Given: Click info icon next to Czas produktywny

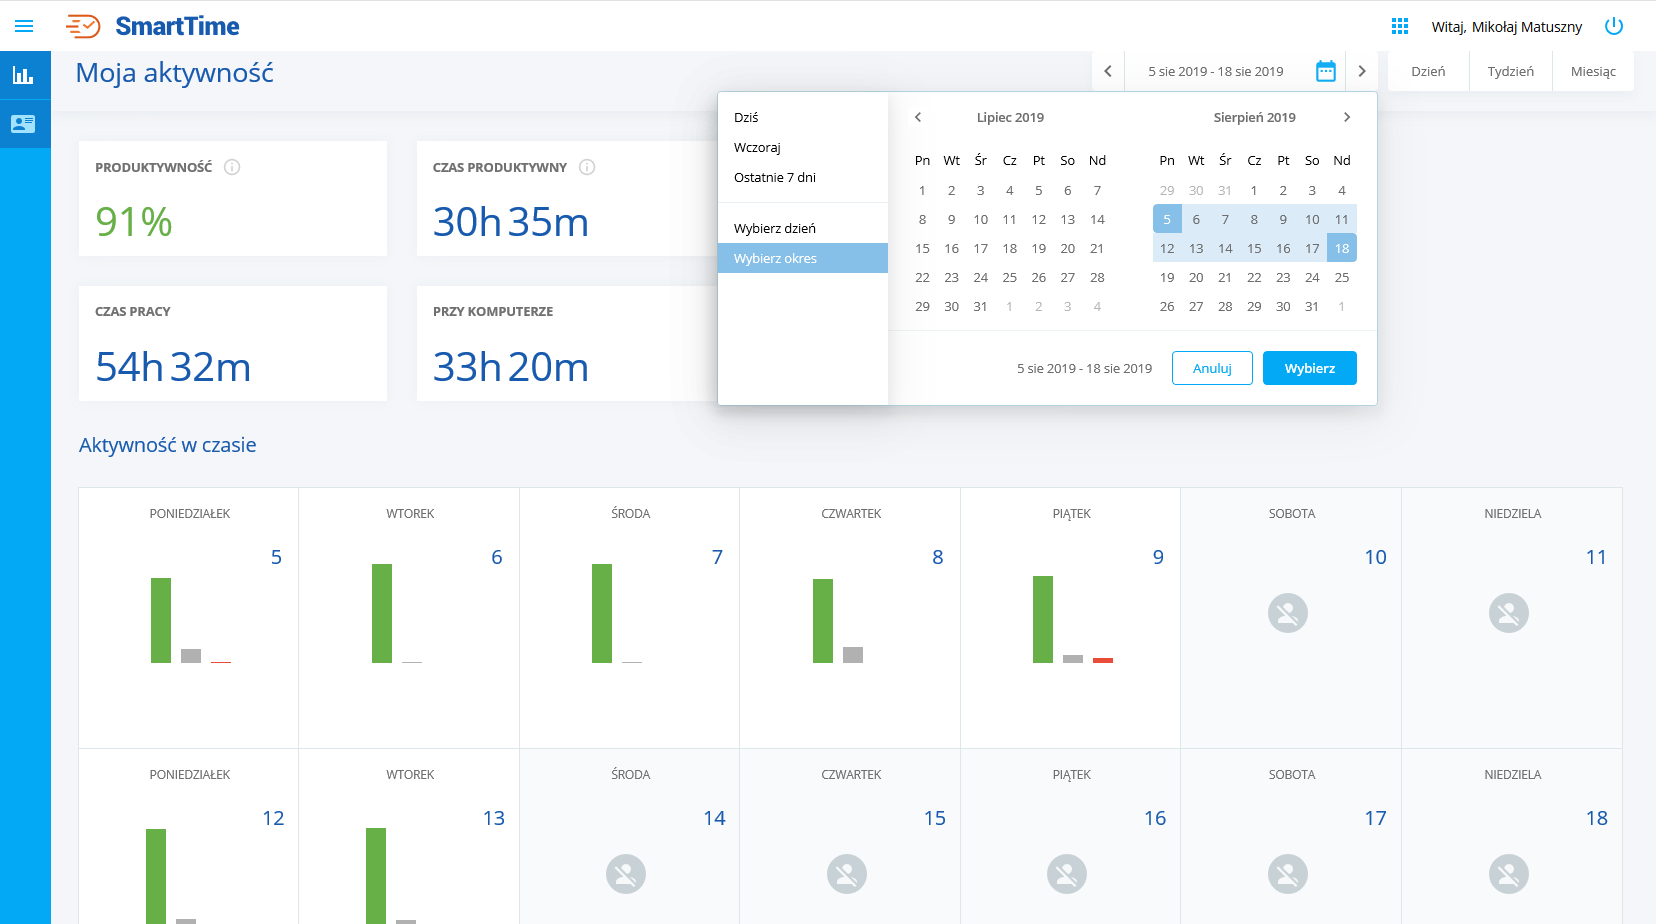Looking at the screenshot, I should pos(587,167).
